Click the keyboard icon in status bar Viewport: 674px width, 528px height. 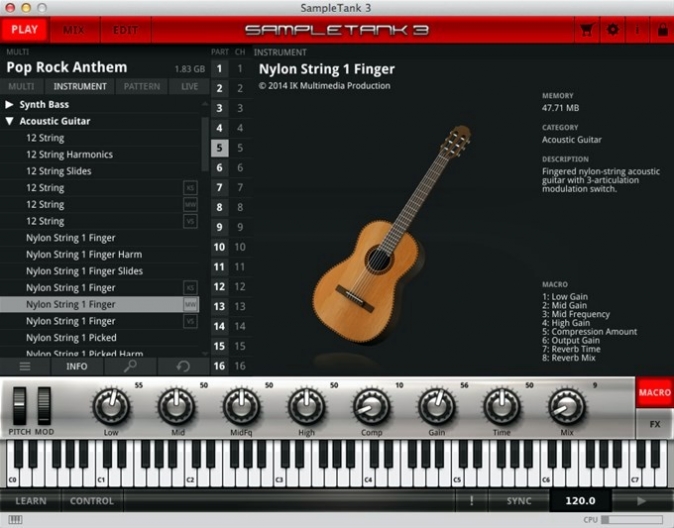click(x=15, y=519)
